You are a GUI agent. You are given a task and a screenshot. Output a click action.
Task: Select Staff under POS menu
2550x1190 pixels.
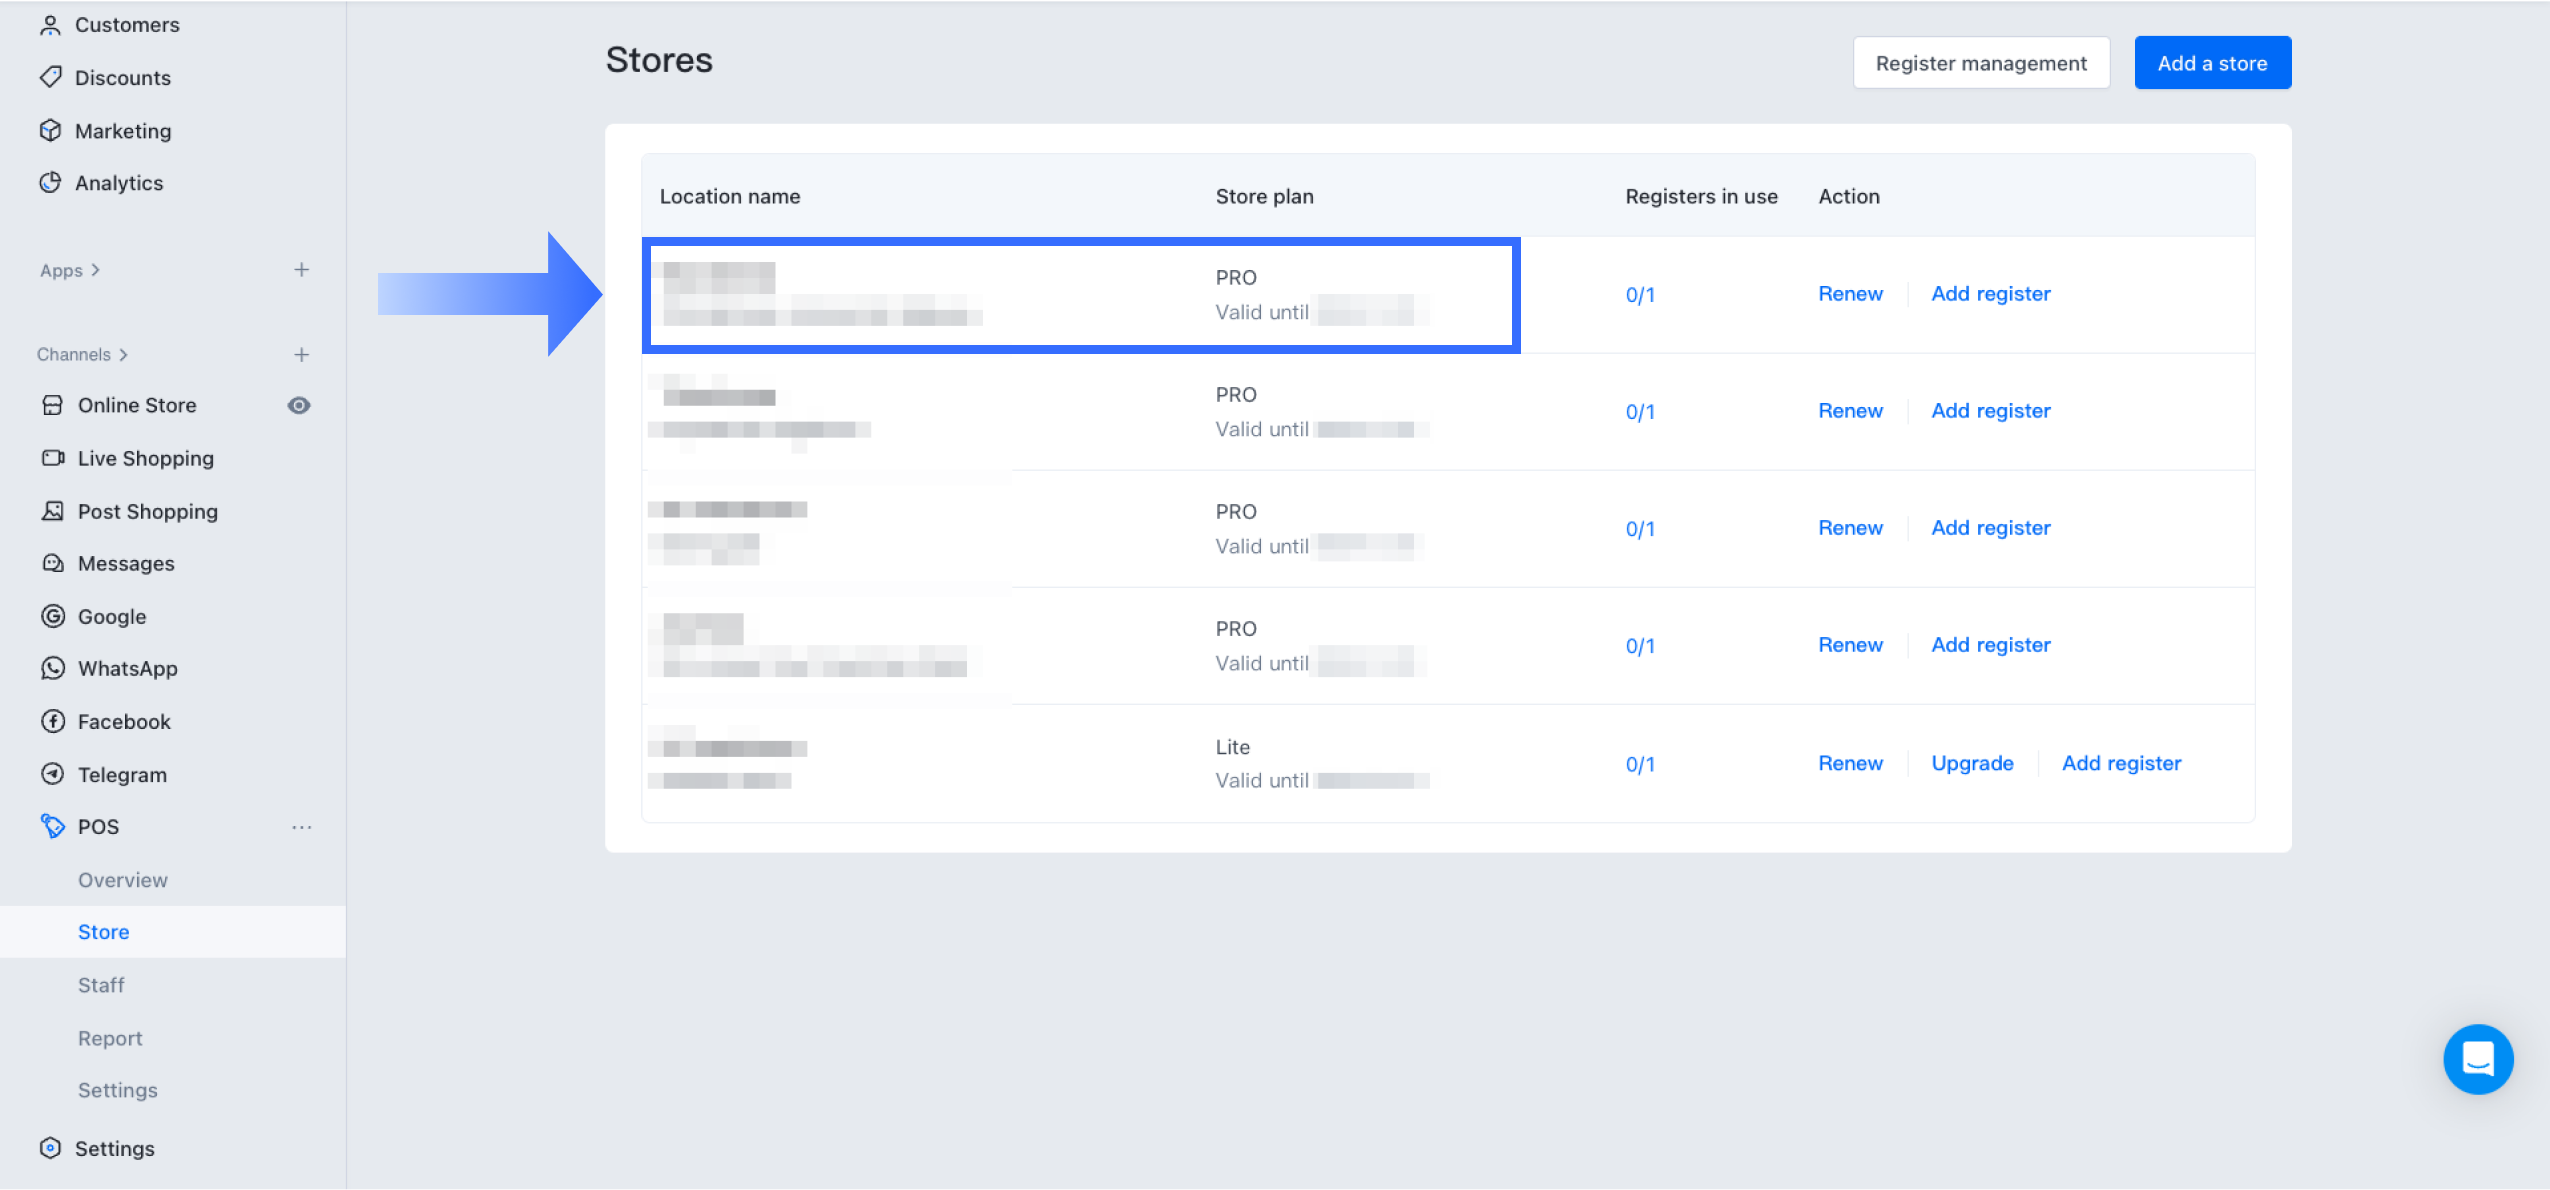coord(101,985)
